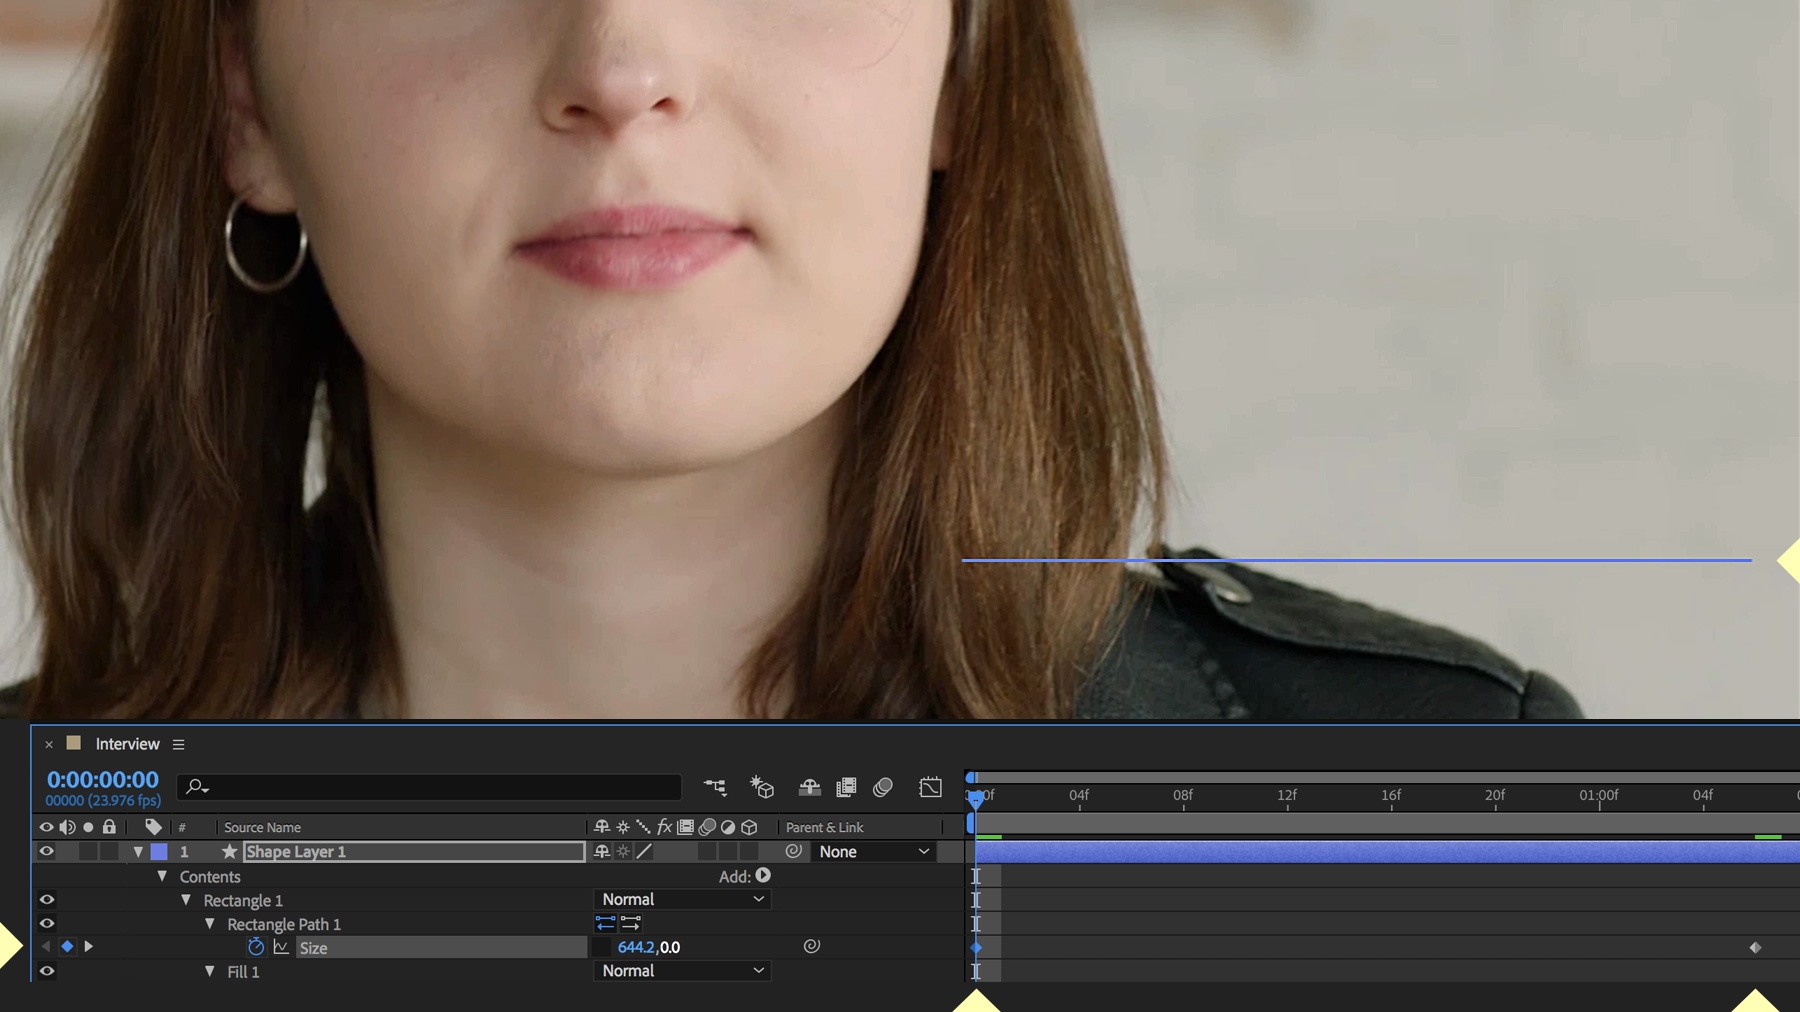Click the Add button for Shape Layer 1
1800x1012 pixels.
[764, 876]
